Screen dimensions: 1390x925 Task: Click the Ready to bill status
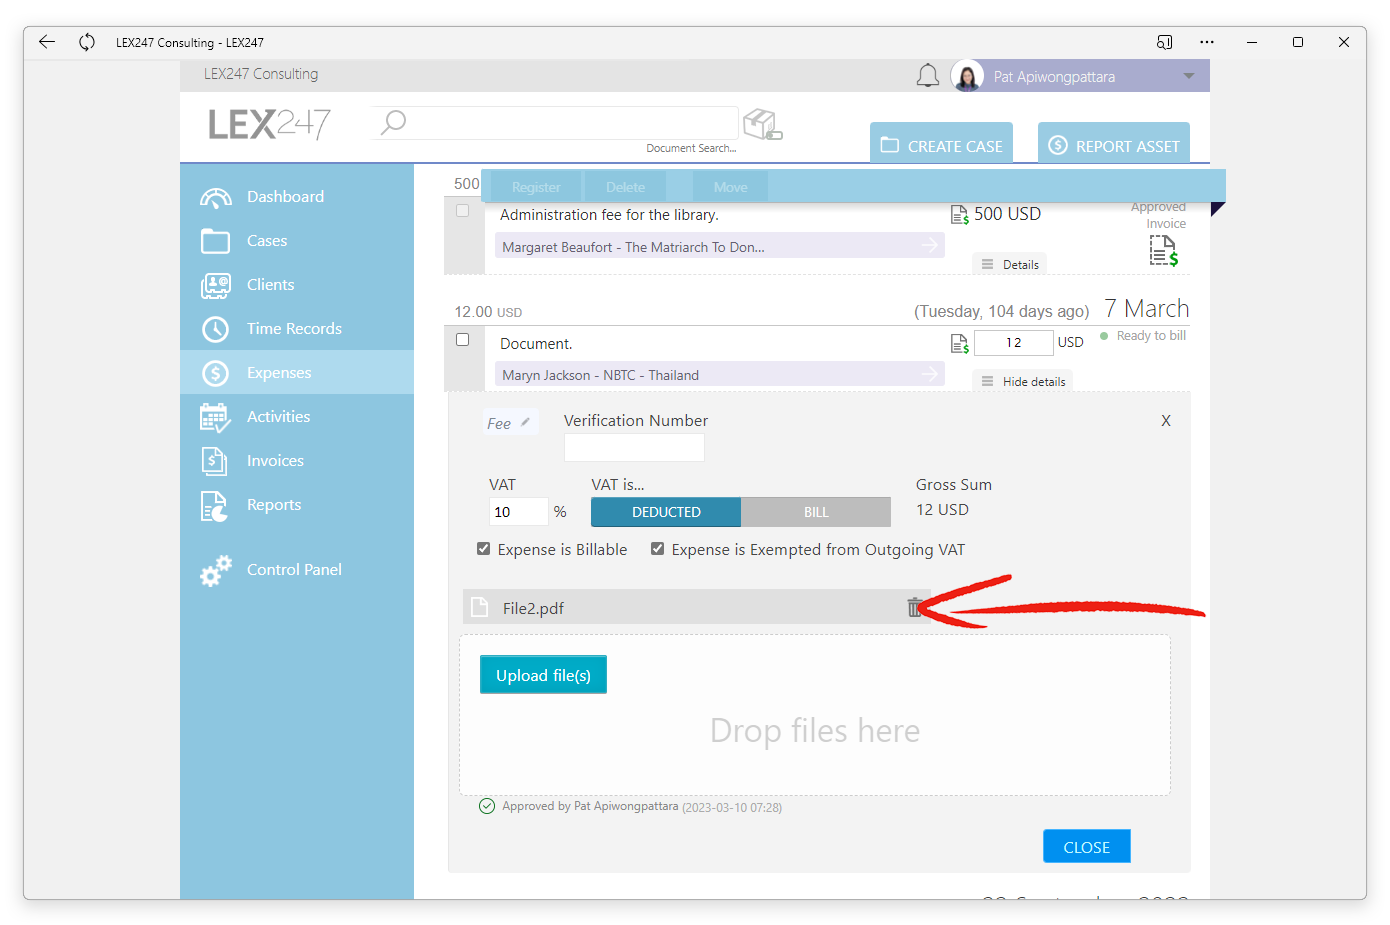pos(1151,336)
